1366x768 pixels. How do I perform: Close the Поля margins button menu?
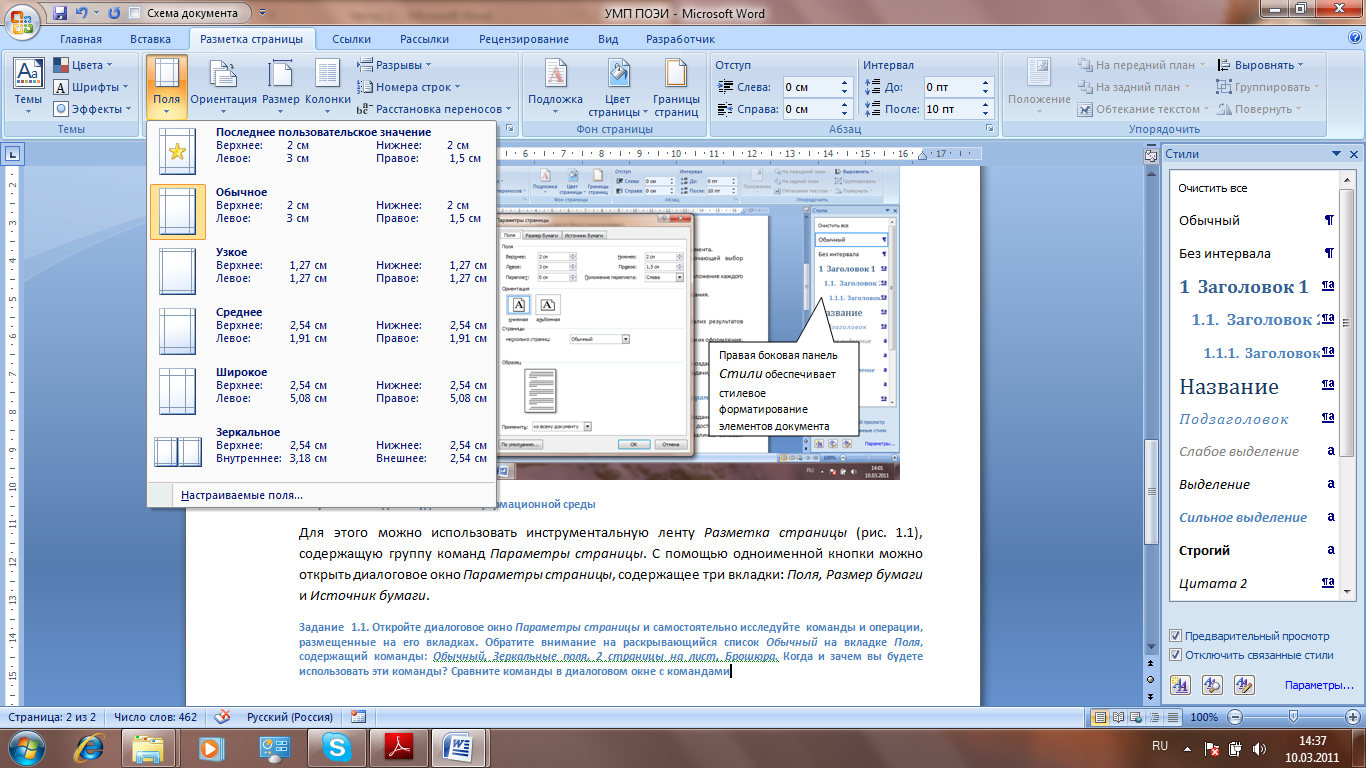(167, 85)
